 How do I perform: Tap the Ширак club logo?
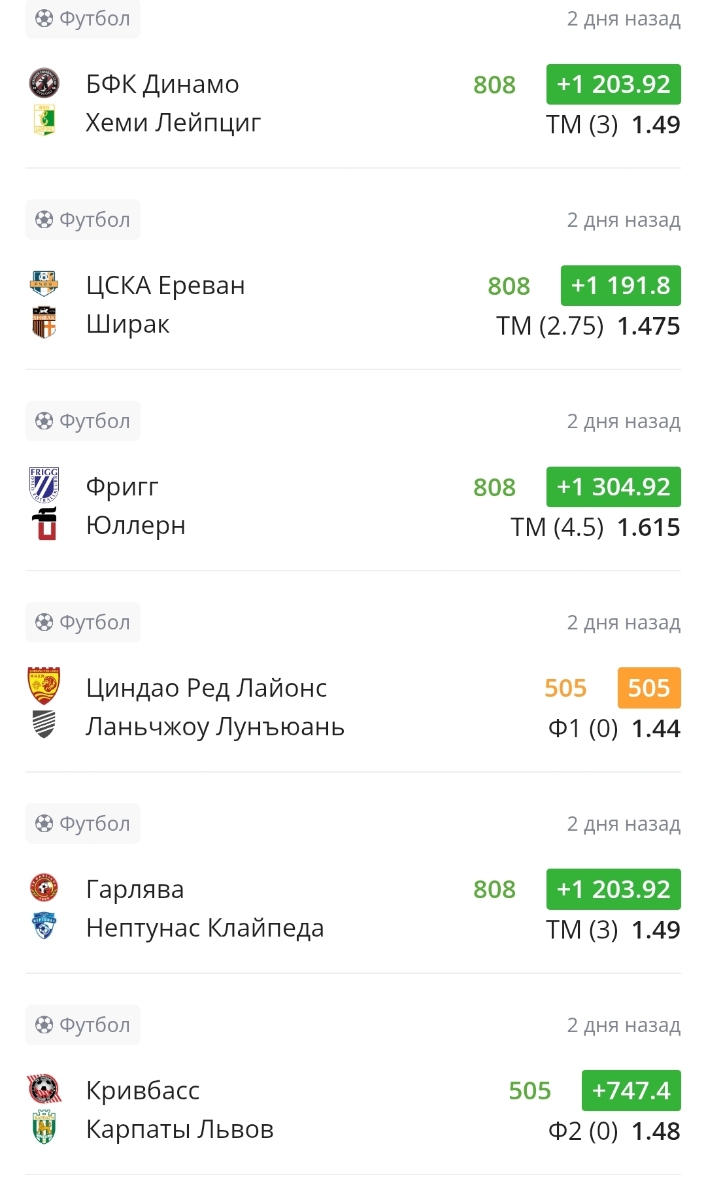pos(44,324)
